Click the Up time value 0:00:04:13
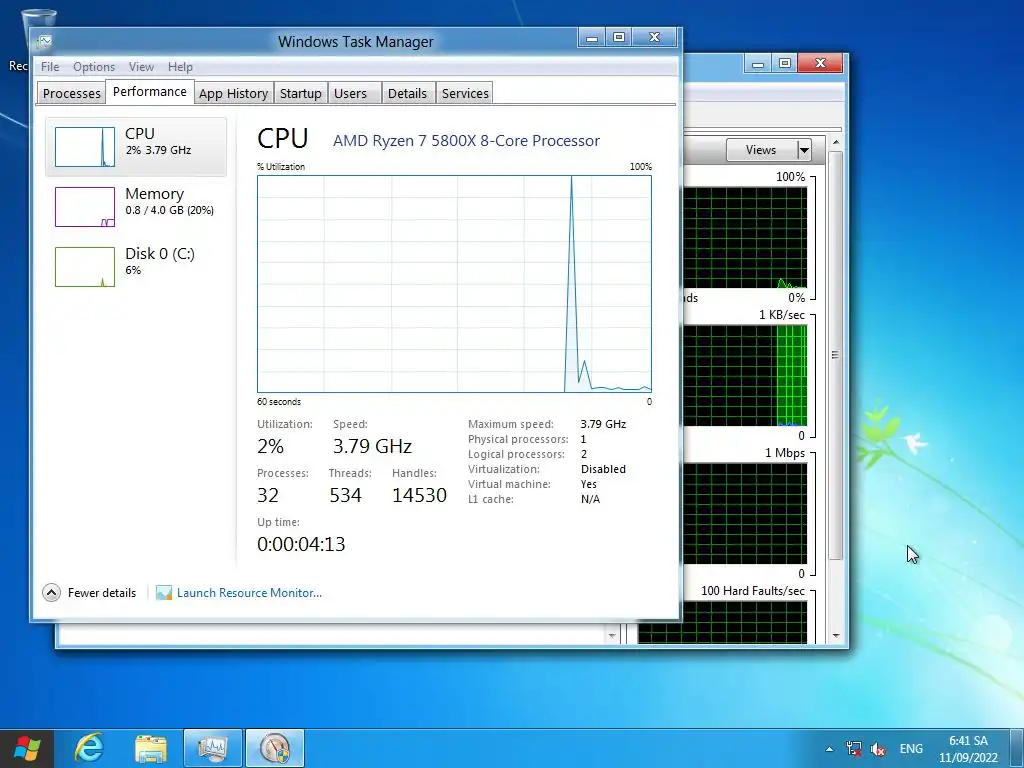1024x768 pixels. 301,544
